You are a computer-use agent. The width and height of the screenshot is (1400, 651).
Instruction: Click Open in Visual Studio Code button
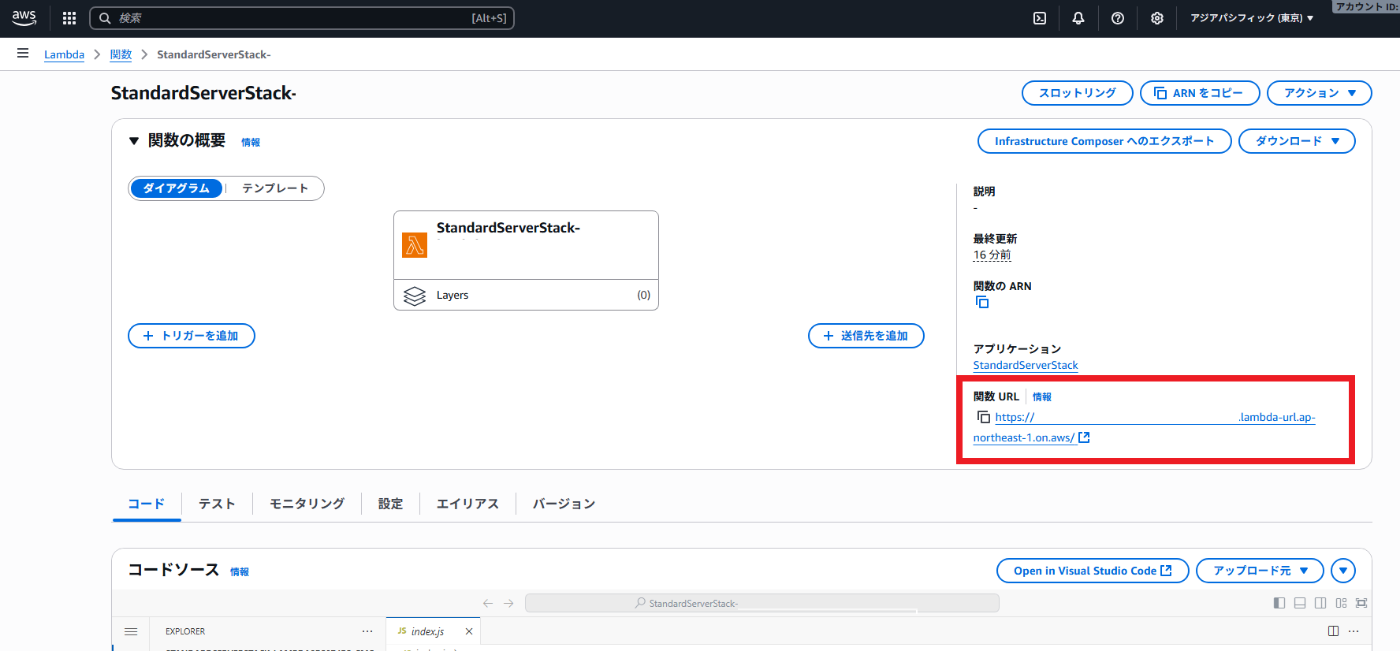(x=1092, y=571)
